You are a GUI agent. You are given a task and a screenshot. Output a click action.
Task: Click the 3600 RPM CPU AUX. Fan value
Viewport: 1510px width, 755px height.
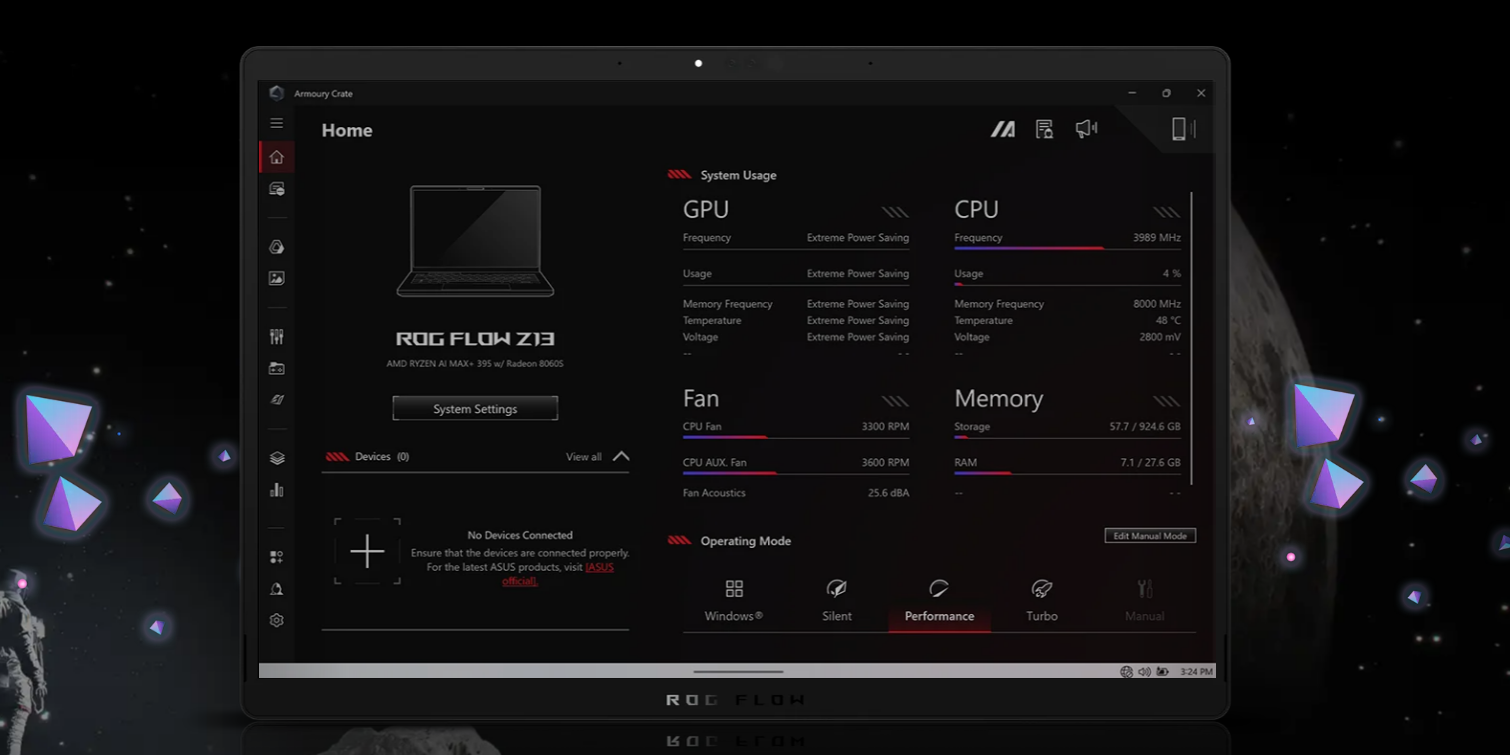pyautogui.click(x=885, y=463)
